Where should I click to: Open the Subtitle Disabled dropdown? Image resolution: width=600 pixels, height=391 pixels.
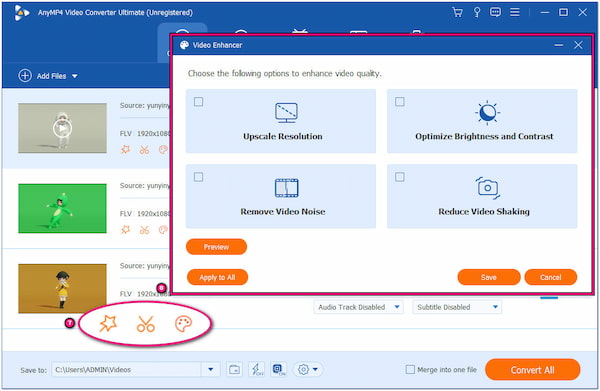pos(457,307)
